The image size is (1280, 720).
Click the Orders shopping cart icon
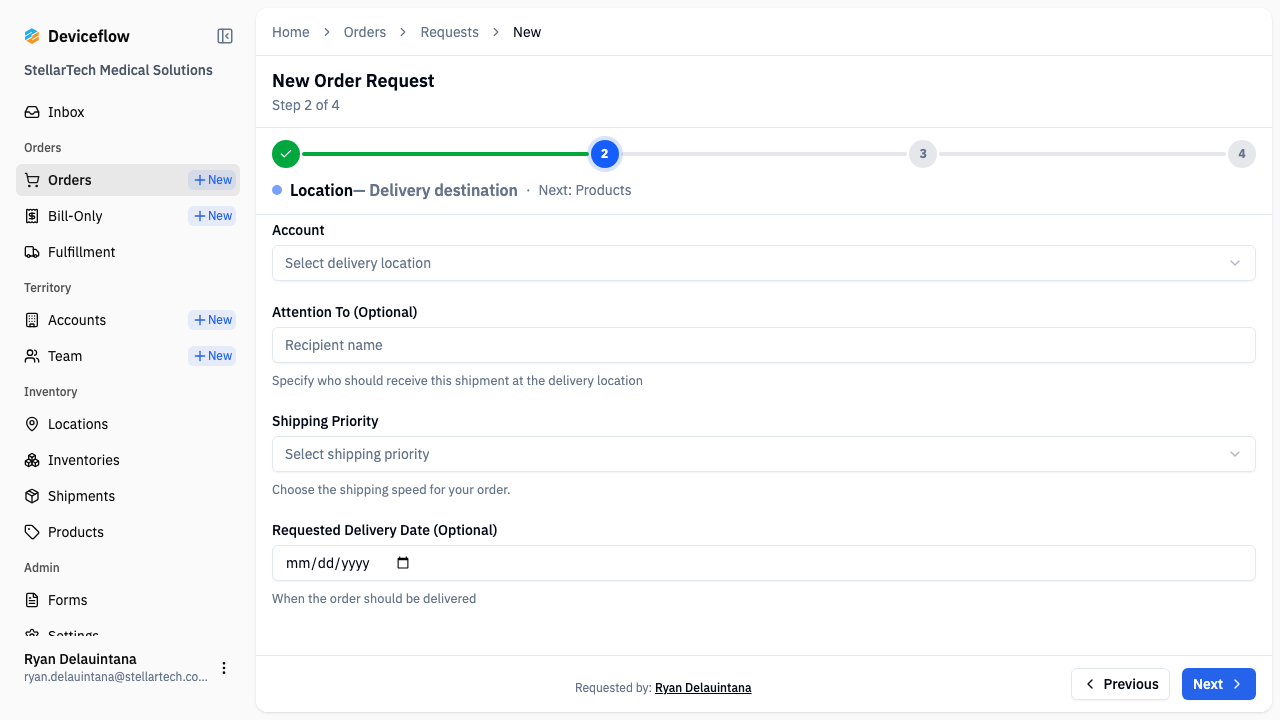(x=32, y=180)
